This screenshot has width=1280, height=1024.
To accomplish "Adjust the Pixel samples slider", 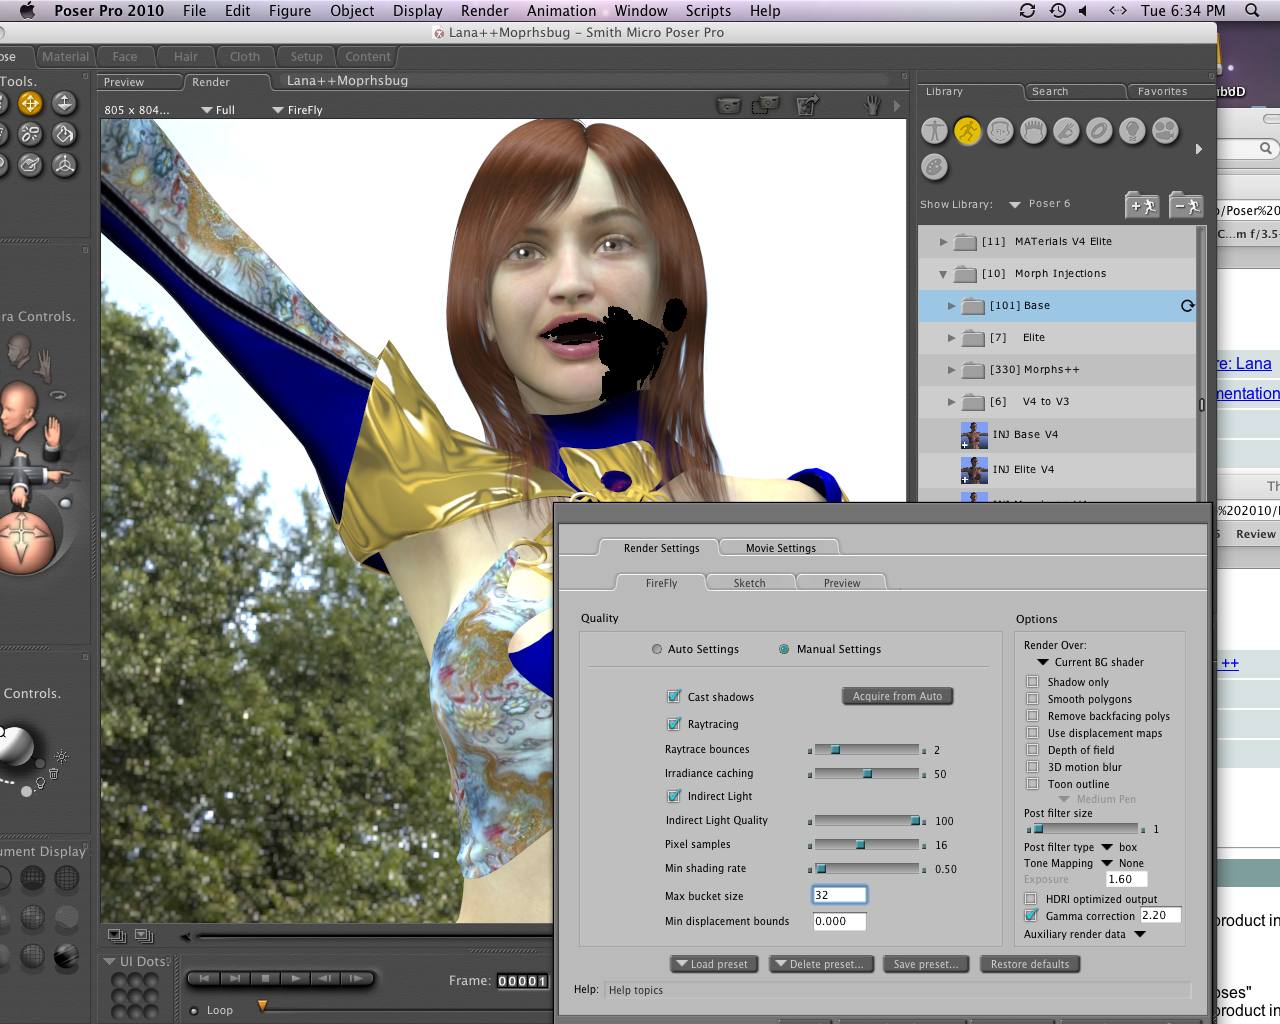I will click(x=859, y=845).
